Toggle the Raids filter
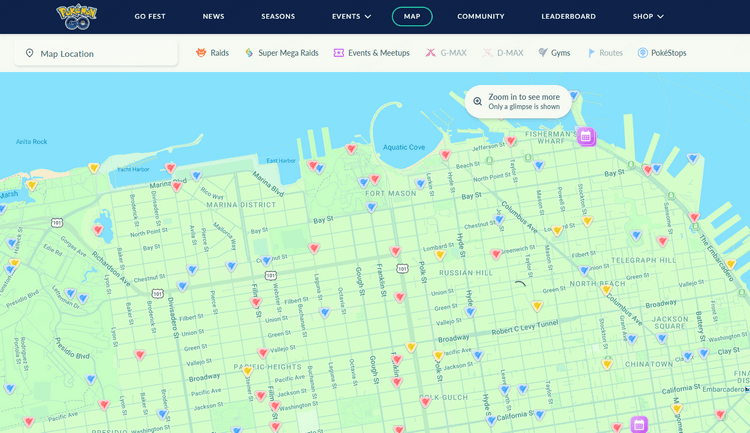750x433 pixels. 212,53
